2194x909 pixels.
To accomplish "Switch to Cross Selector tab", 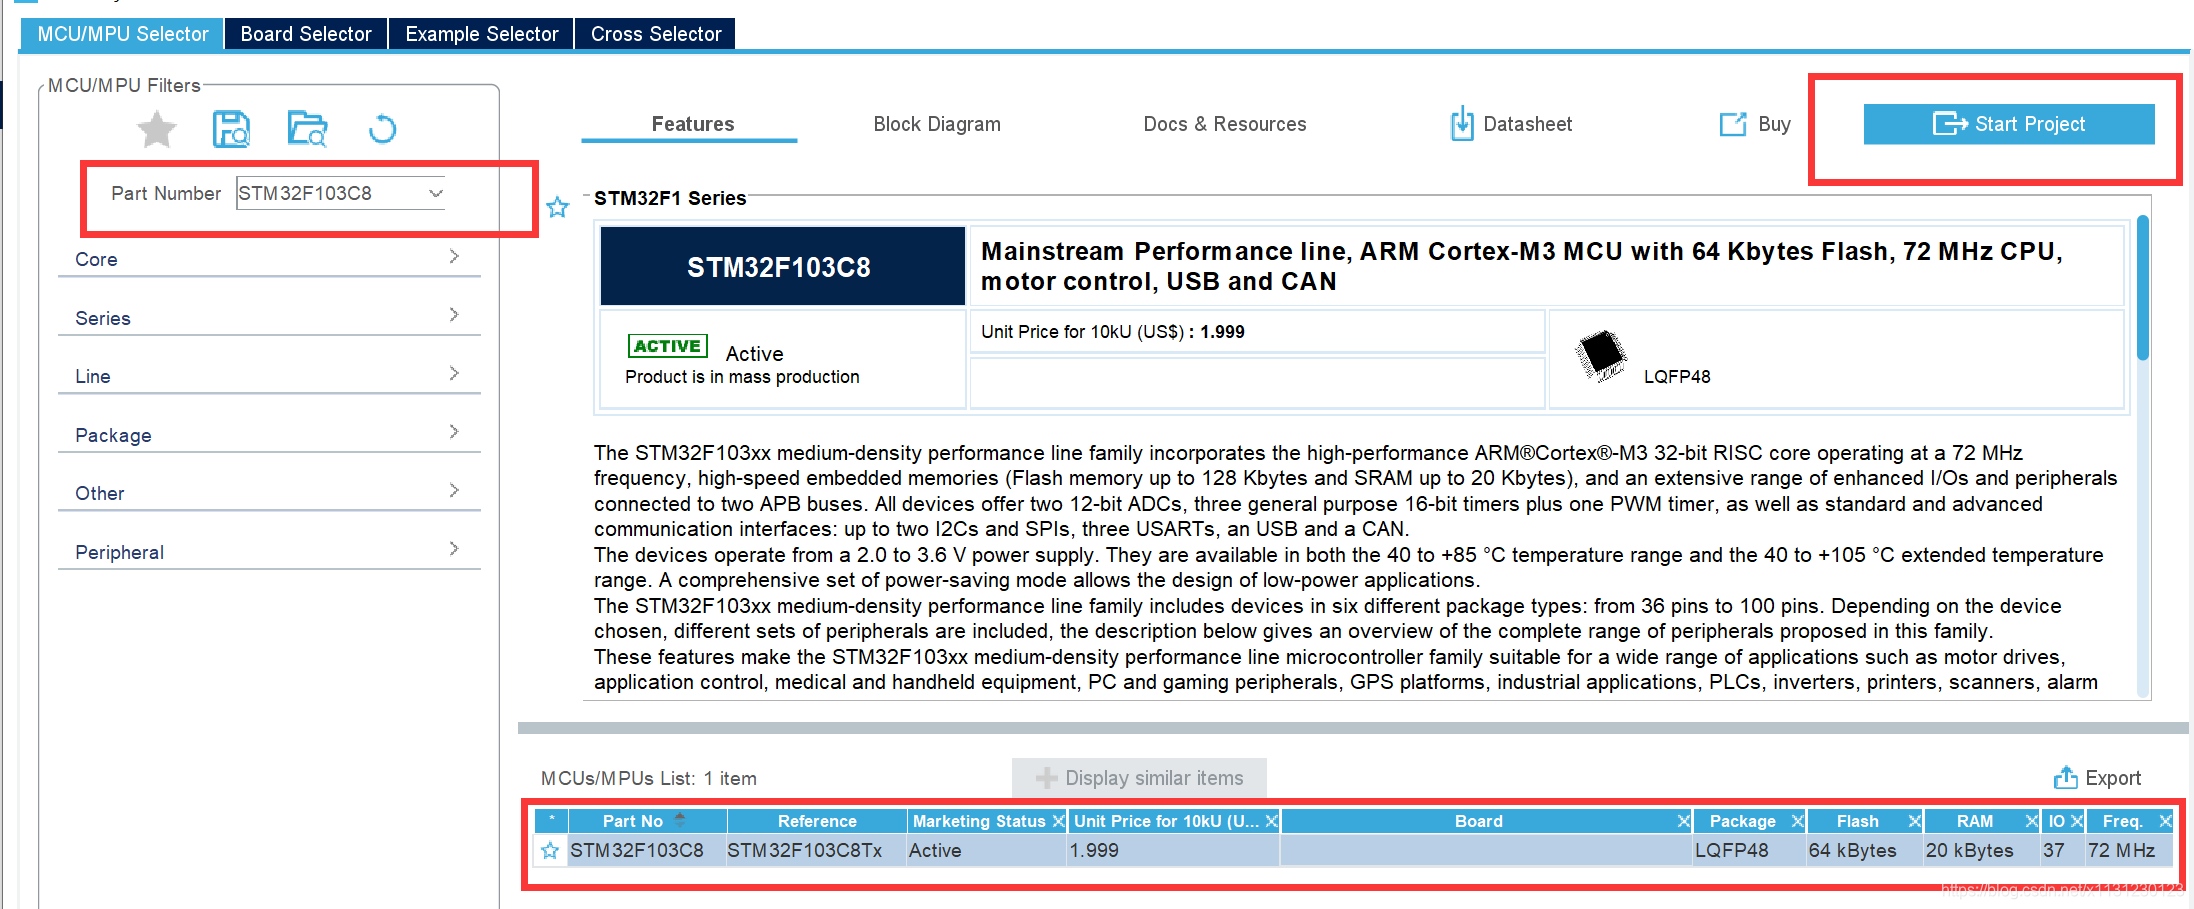I will coord(656,34).
